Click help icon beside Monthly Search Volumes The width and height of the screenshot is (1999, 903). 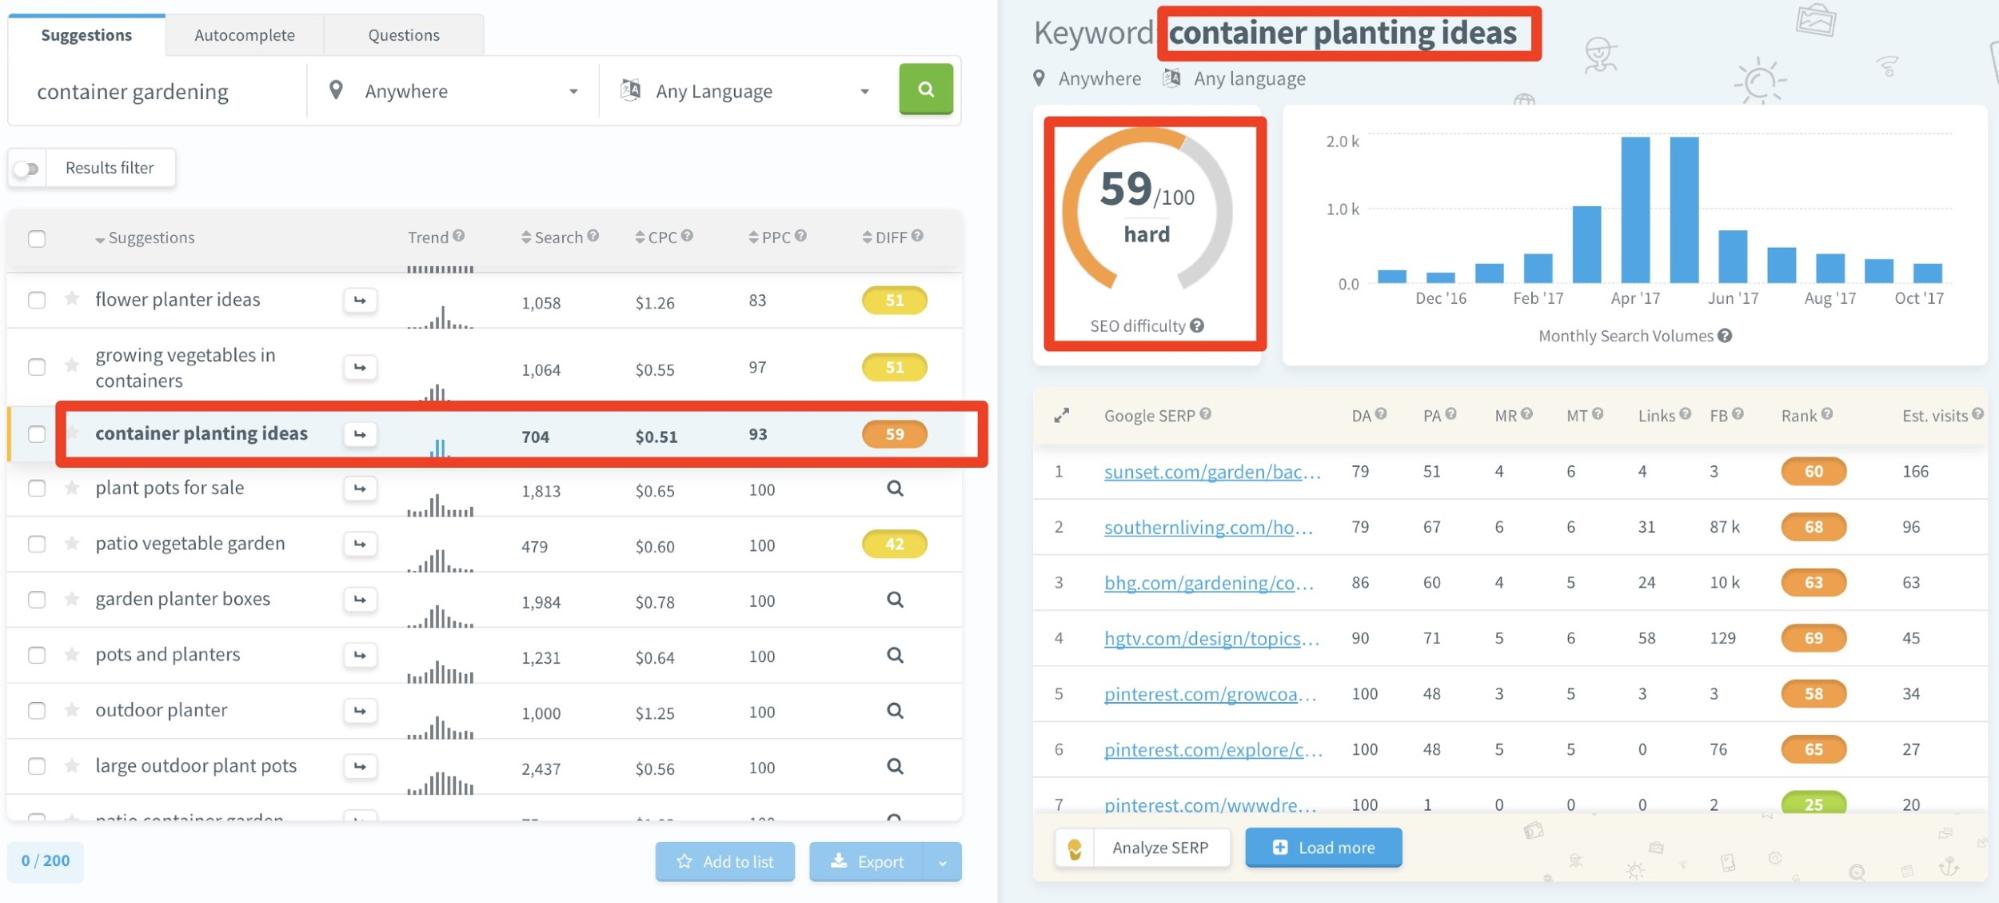click(x=1725, y=336)
